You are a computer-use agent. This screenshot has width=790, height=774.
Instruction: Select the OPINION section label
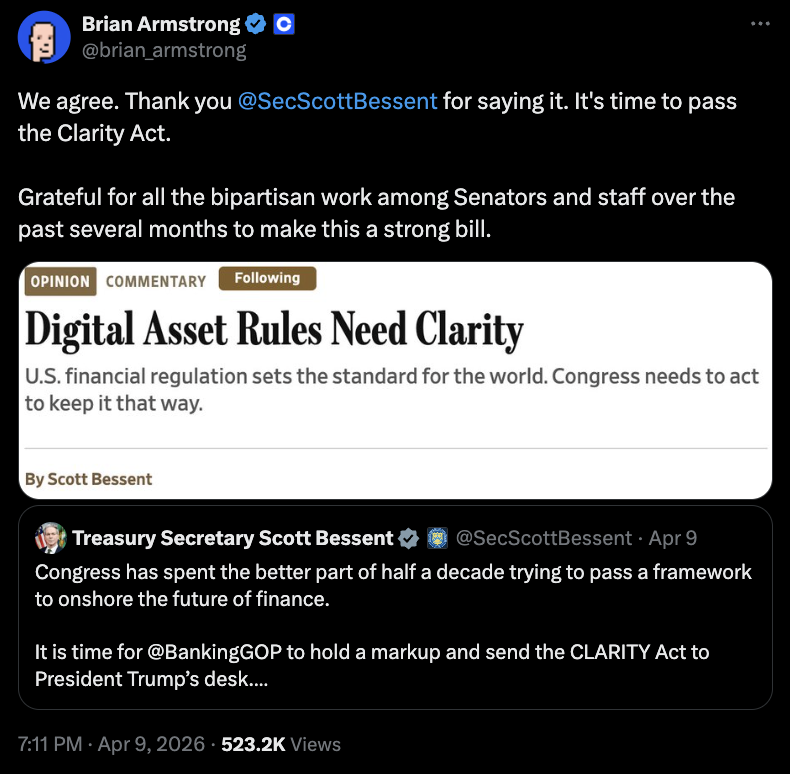pos(60,281)
